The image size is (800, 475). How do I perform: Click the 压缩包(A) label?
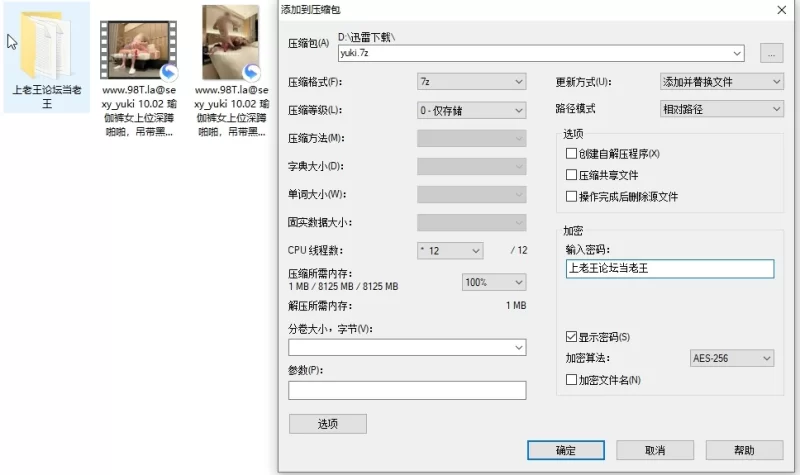pyautogui.click(x=308, y=43)
